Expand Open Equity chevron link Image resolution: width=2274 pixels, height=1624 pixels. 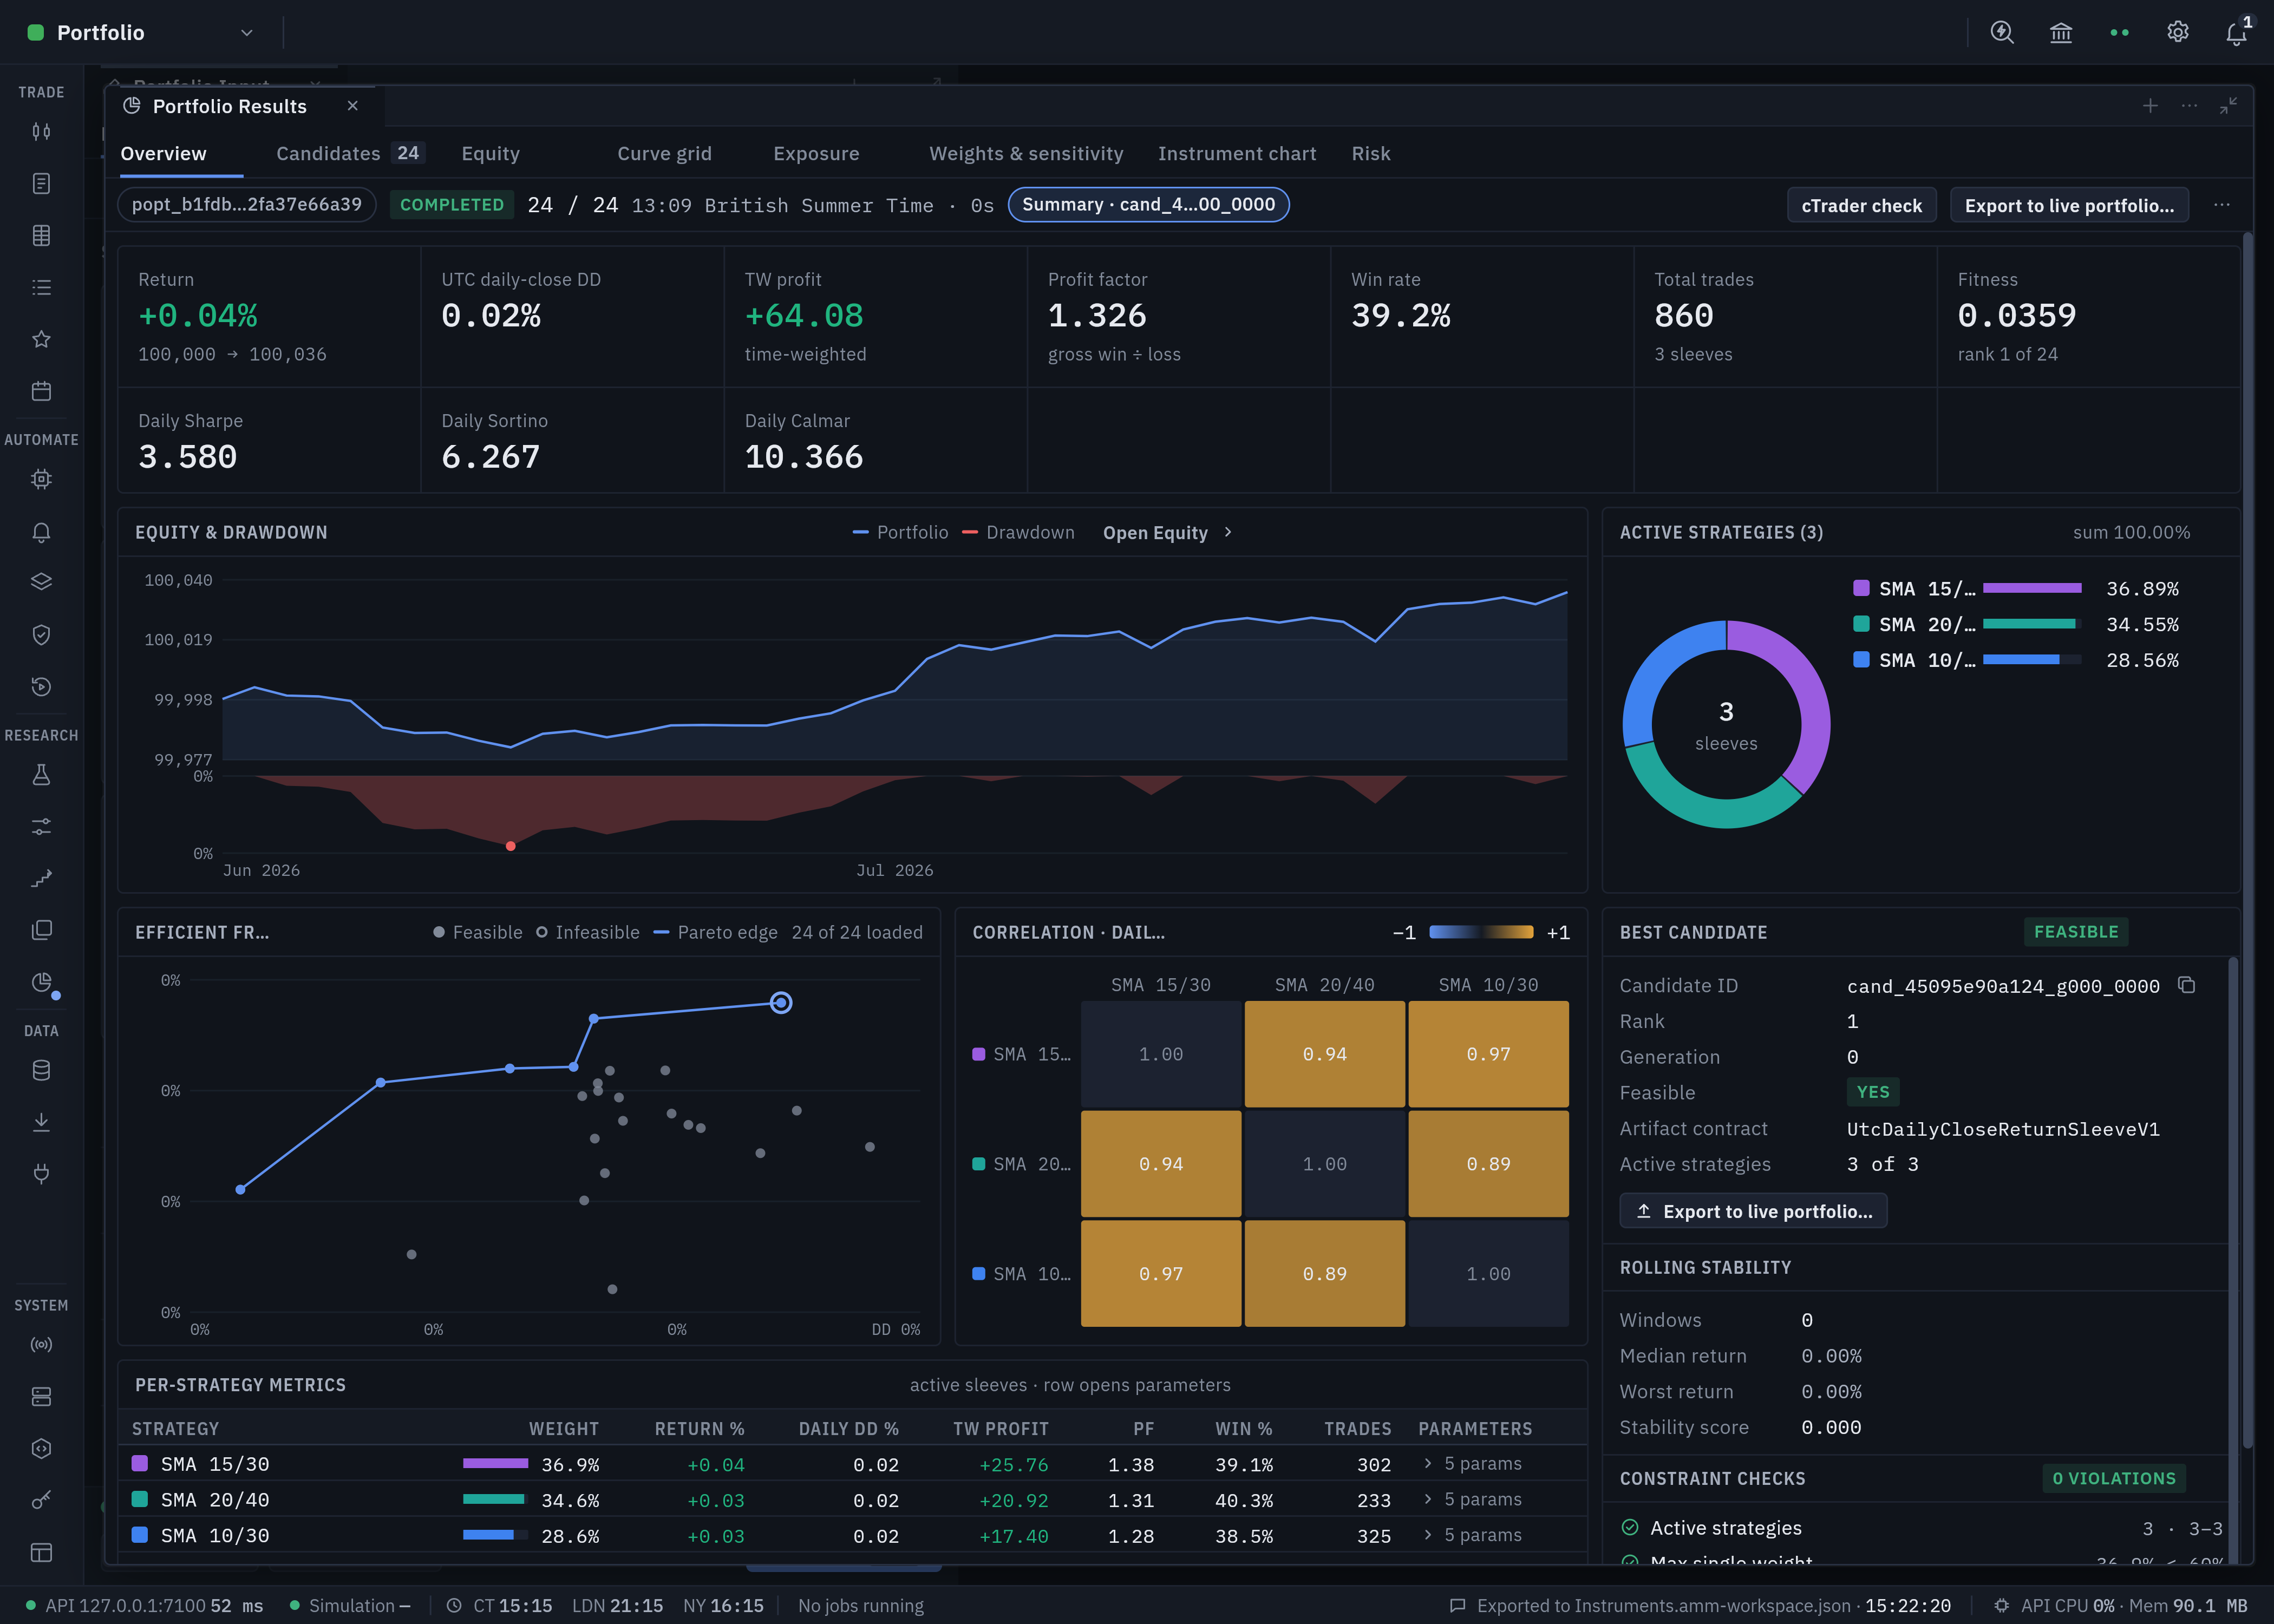[x=1167, y=533]
